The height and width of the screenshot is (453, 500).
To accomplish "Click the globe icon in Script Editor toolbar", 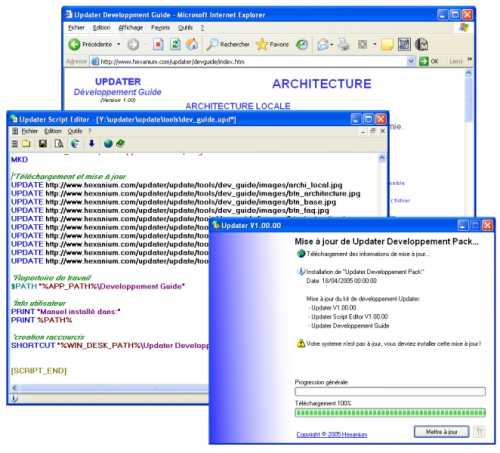I will (x=108, y=144).
